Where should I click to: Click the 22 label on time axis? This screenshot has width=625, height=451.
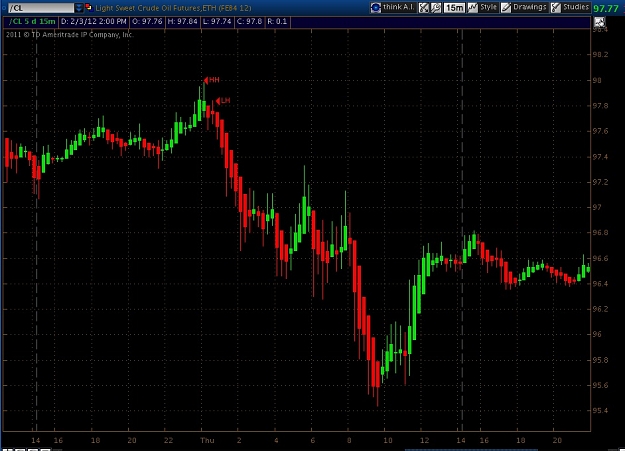tap(169, 440)
